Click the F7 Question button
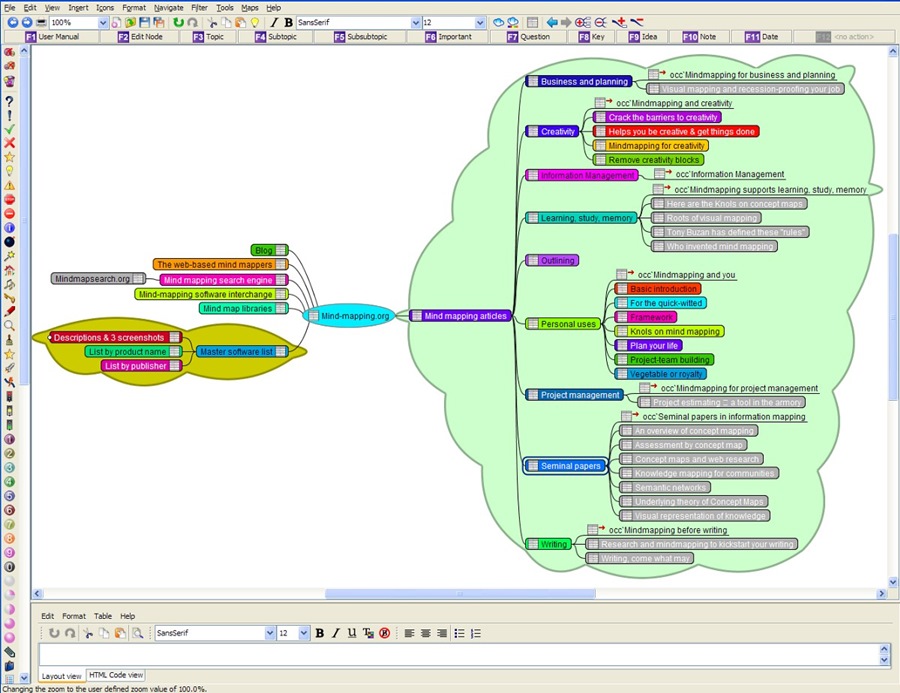The width and height of the screenshot is (900, 693). (x=529, y=37)
